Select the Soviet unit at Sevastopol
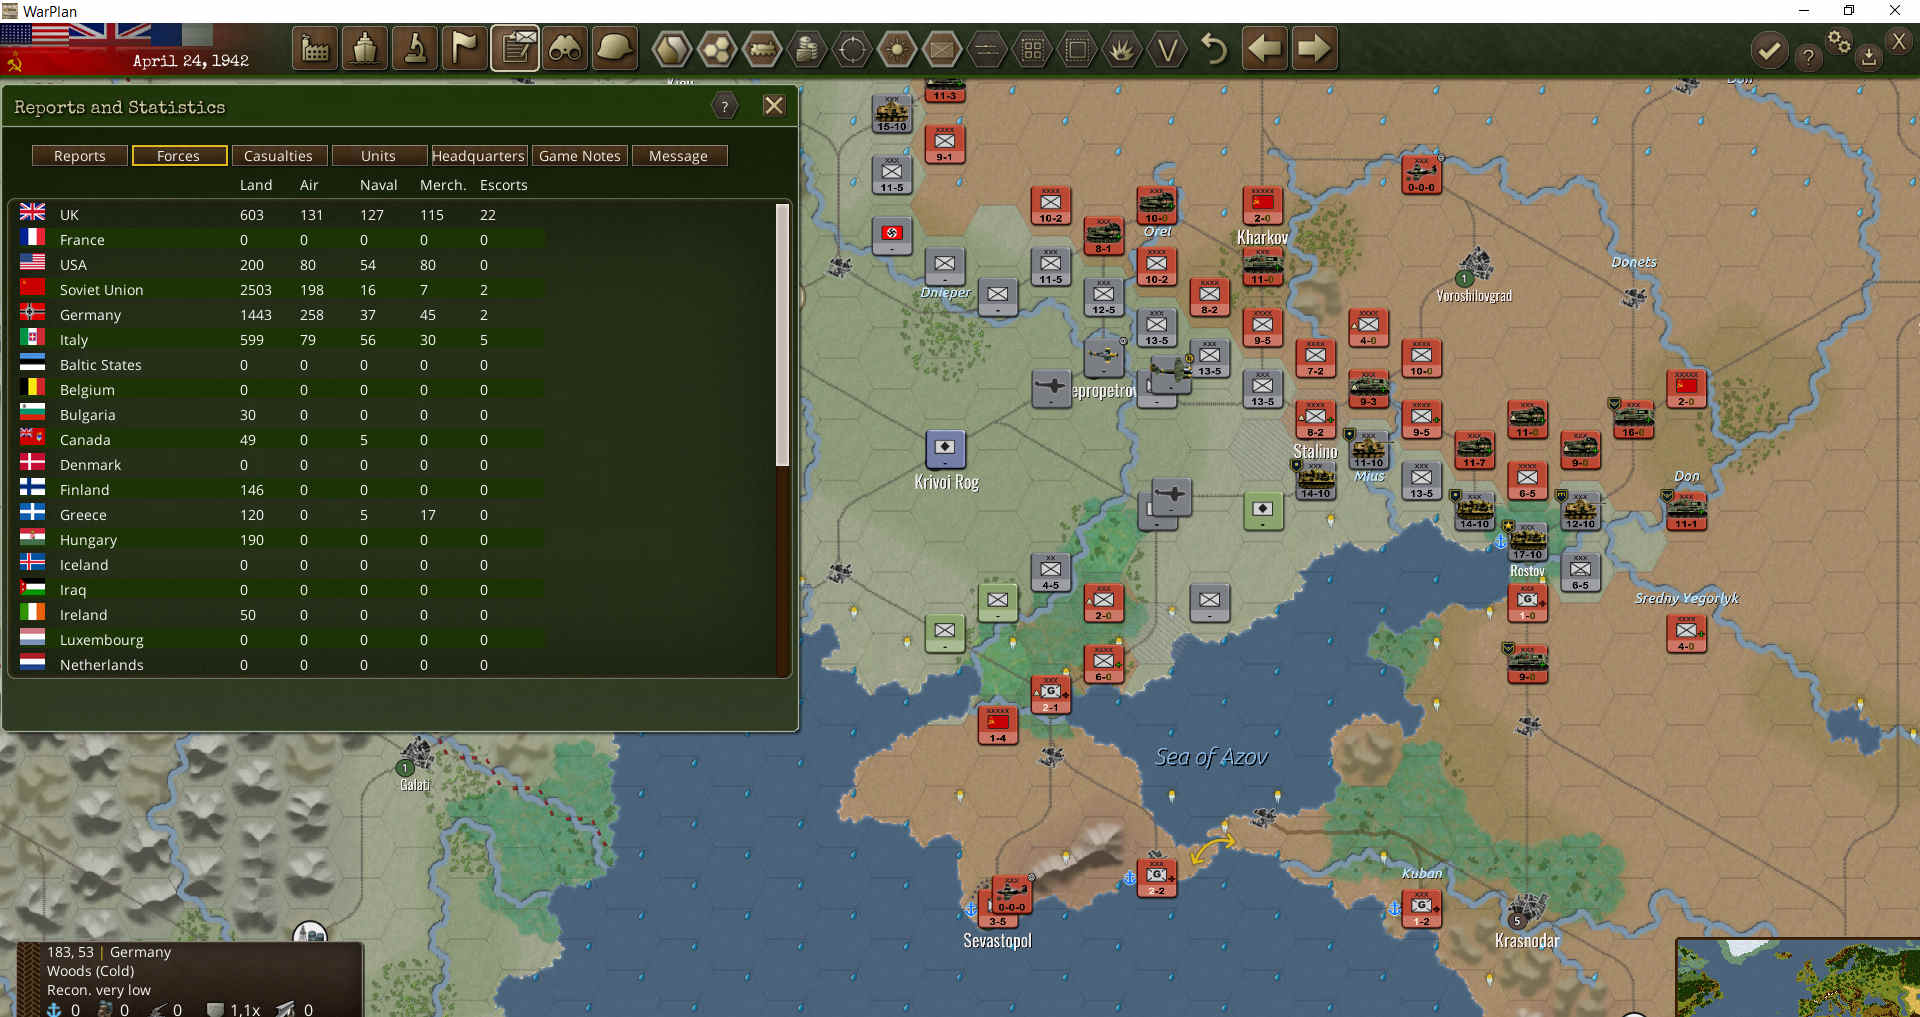 [1010, 893]
